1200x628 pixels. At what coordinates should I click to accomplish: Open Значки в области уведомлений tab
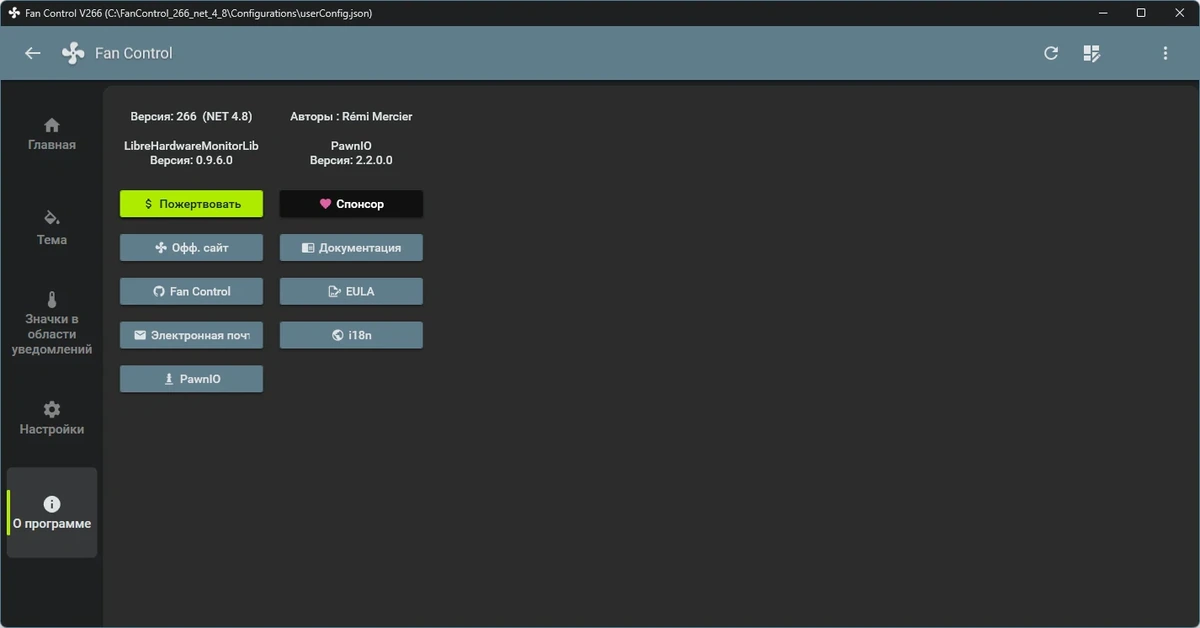[52, 323]
